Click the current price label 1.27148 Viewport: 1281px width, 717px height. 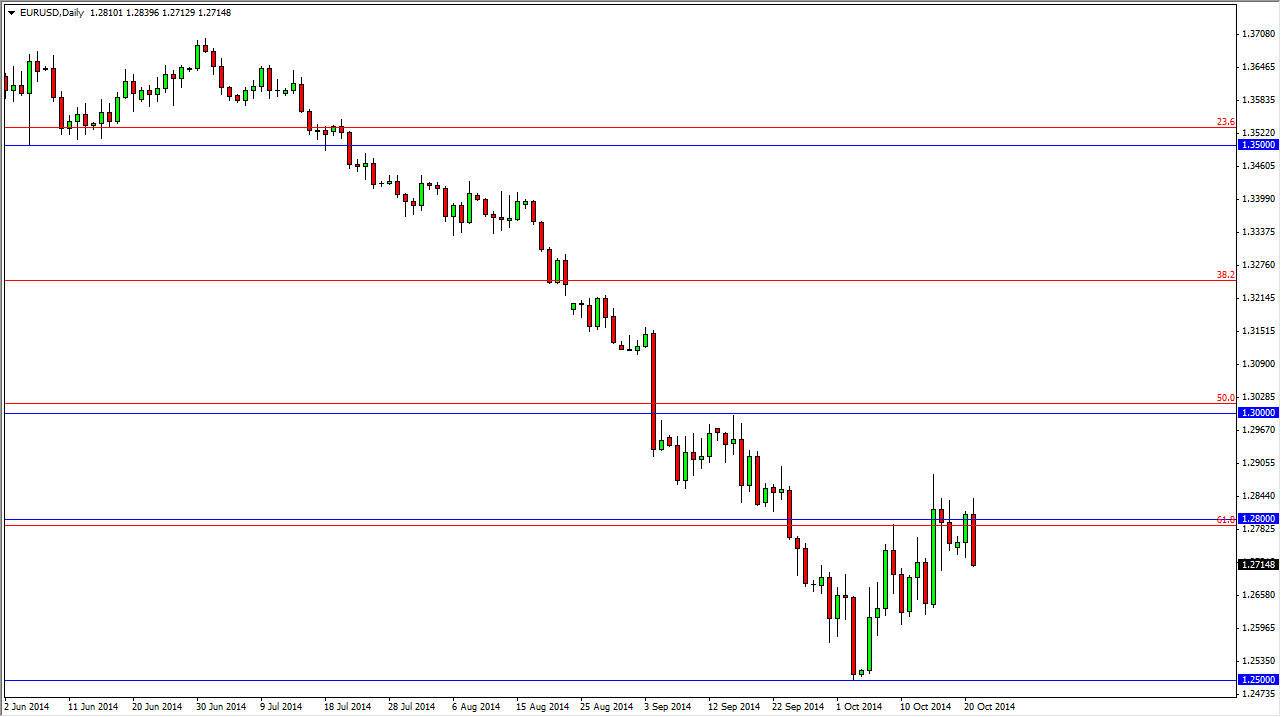tap(1257, 564)
